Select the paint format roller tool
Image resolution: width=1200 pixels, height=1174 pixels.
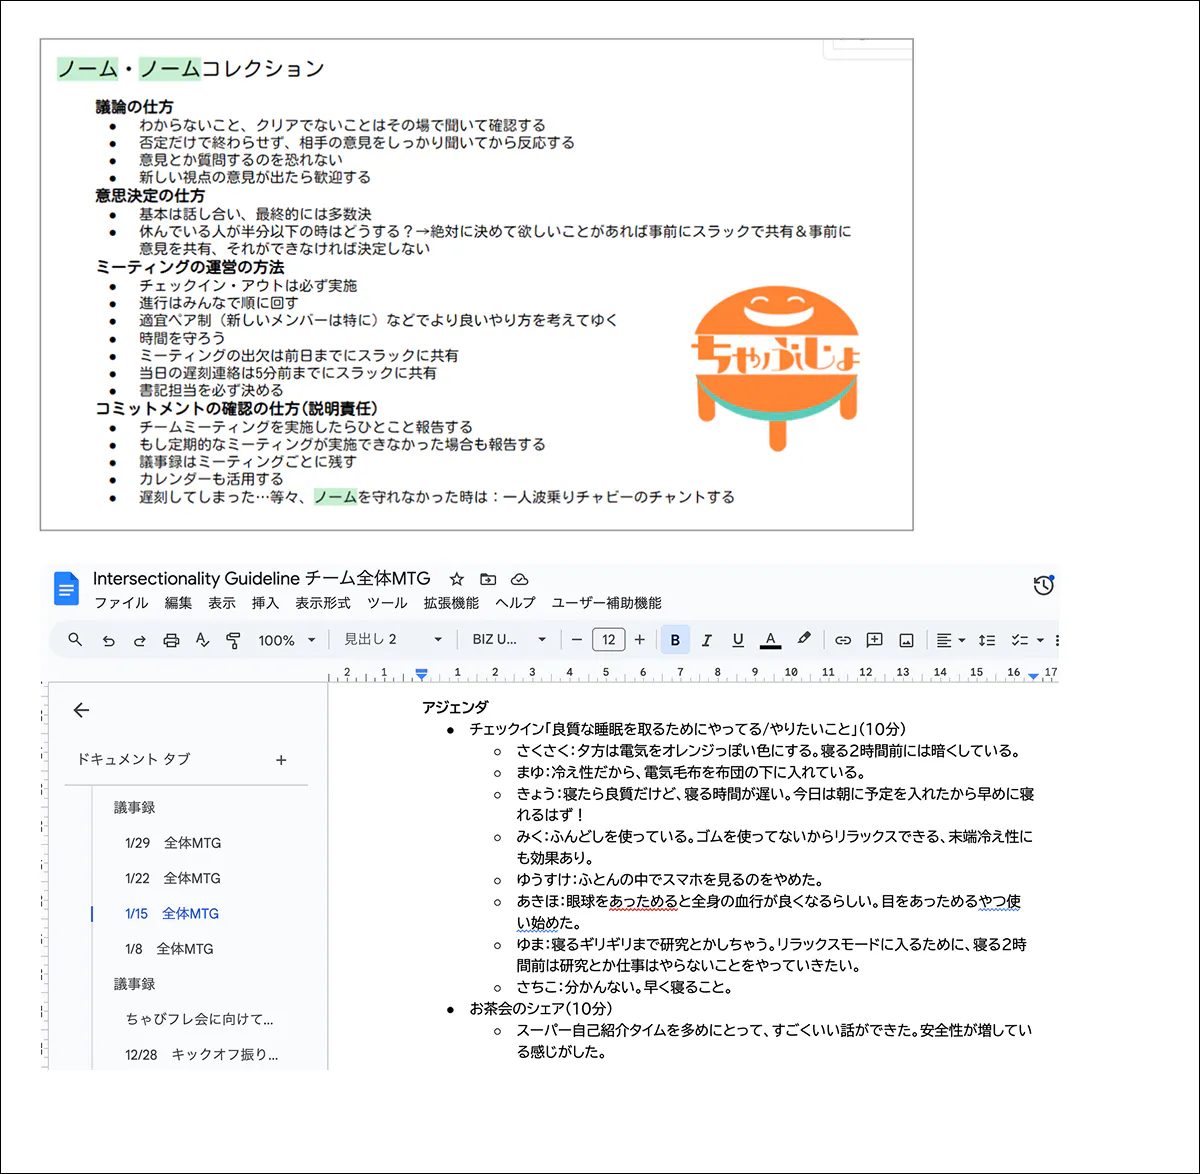click(233, 640)
